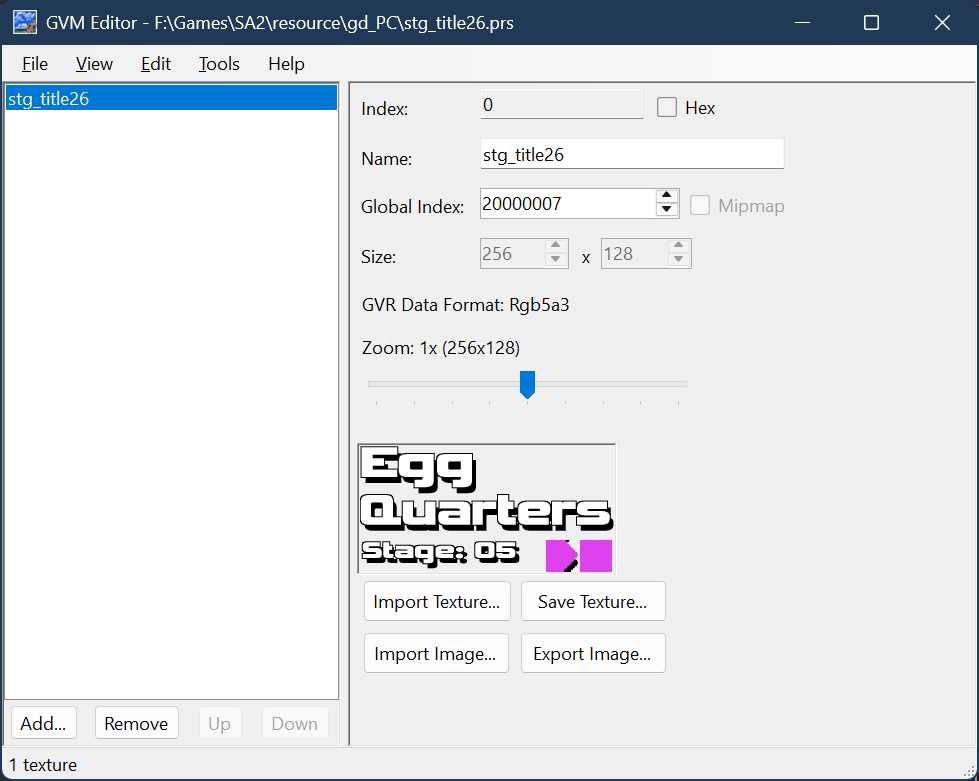Click the Egg Quarters texture preview
Viewport: 979px width, 781px height.
coord(486,509)
